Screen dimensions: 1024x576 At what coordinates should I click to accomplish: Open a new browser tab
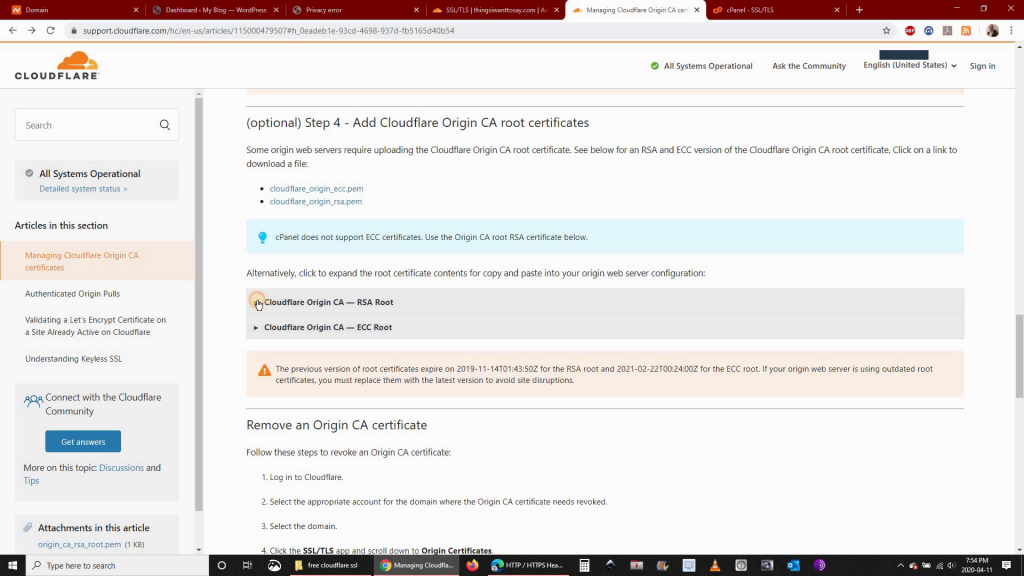tap(859, 10)
